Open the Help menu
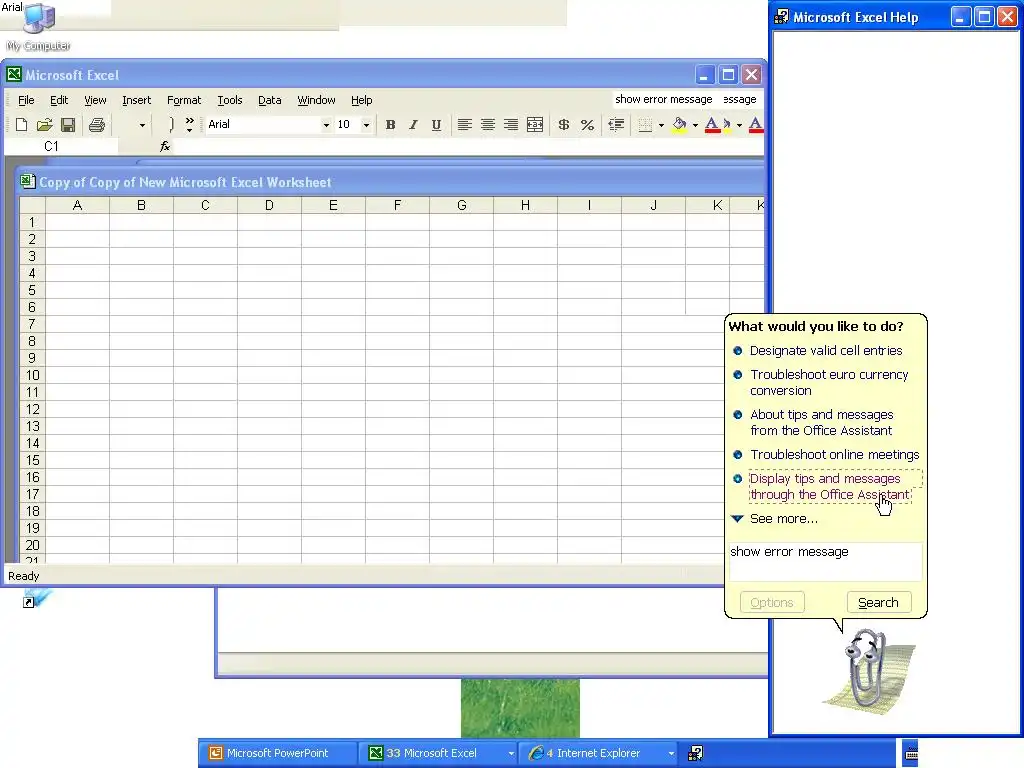This screenshot has height=768, width=1024. 362,100
